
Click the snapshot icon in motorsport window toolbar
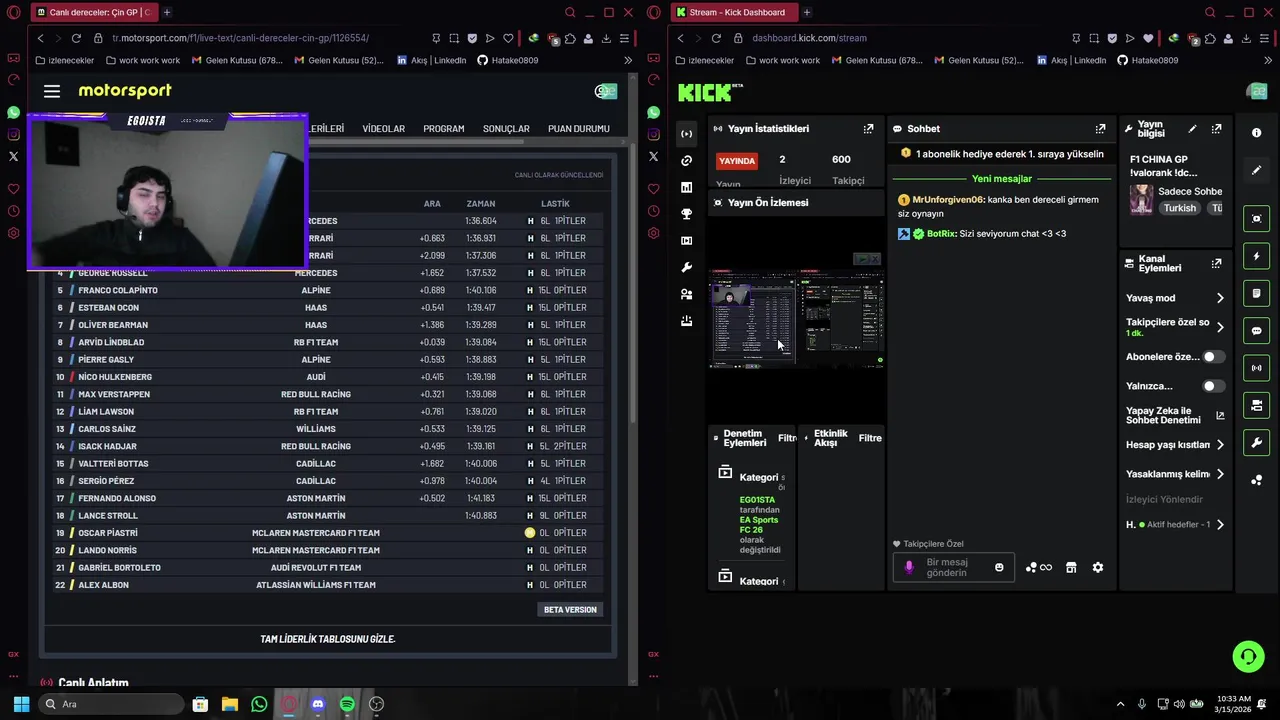[x=454, y=38]
